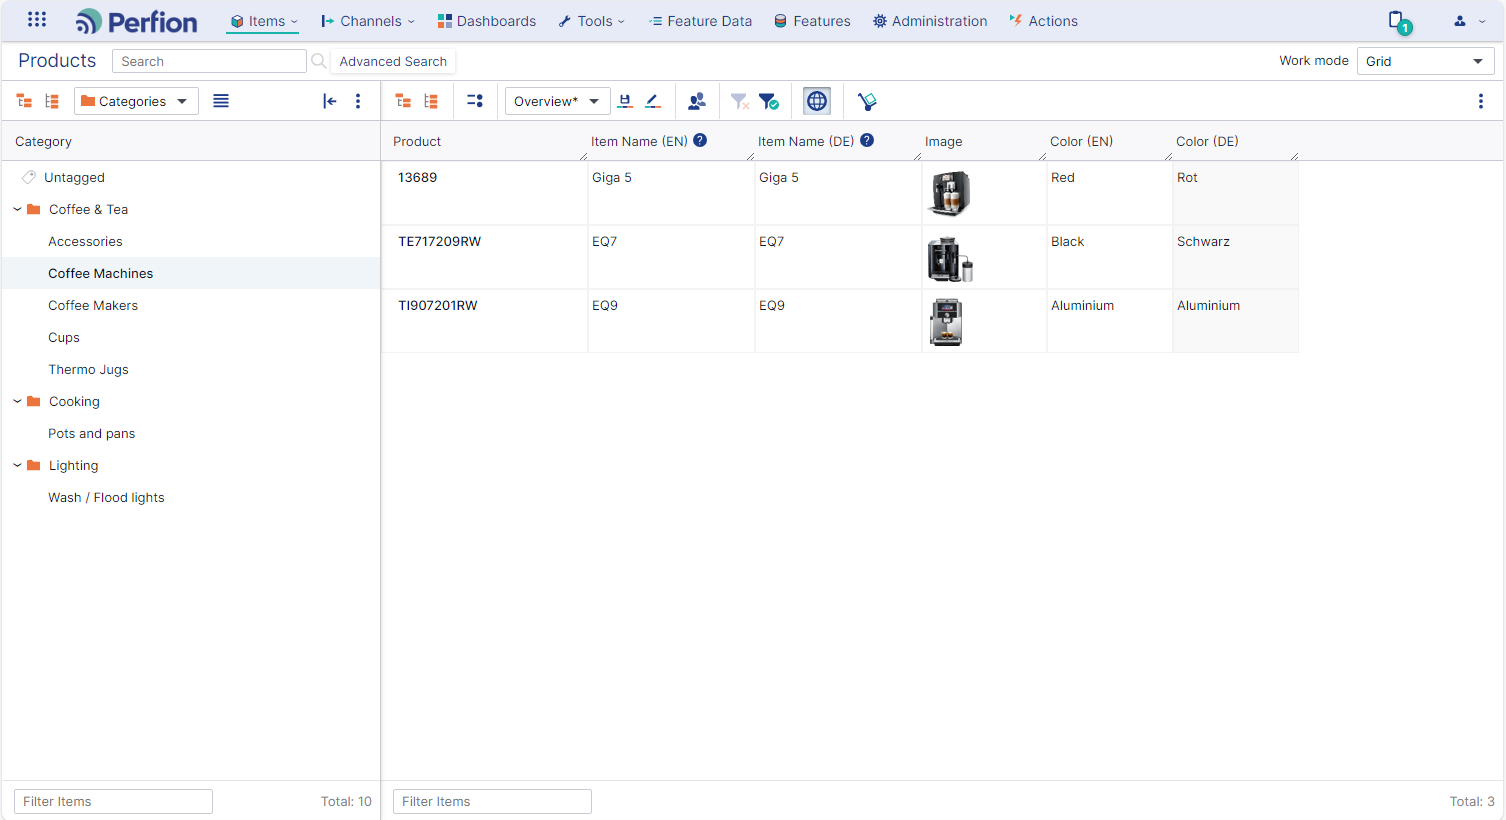Click the Perfion logo

(137, 21)
